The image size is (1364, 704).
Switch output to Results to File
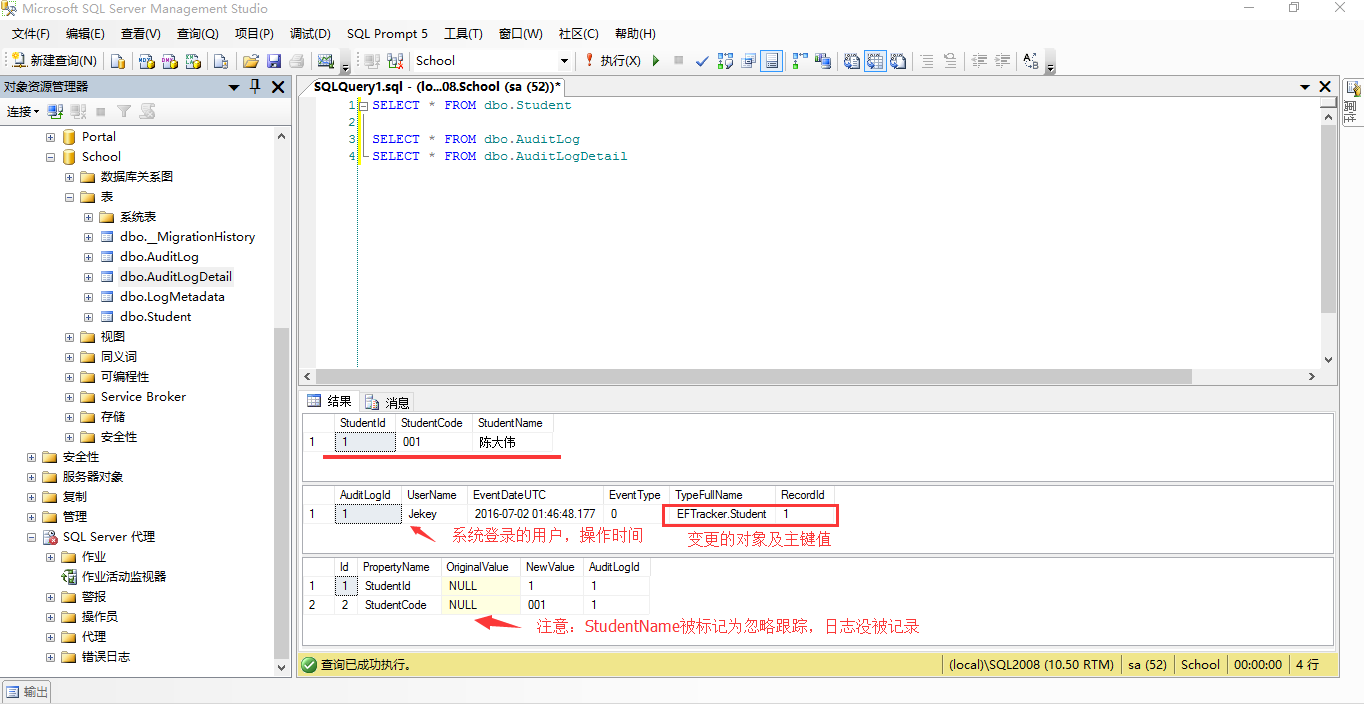click(x=898, y=61)
